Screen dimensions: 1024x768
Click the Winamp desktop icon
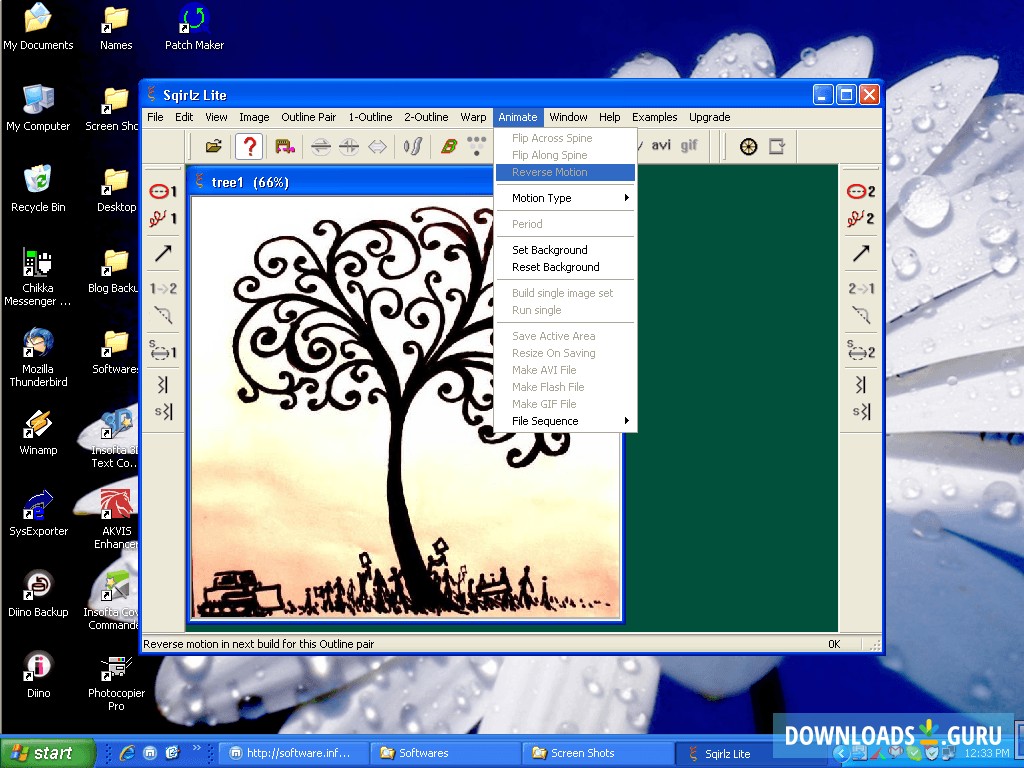[x=38, y=432]
